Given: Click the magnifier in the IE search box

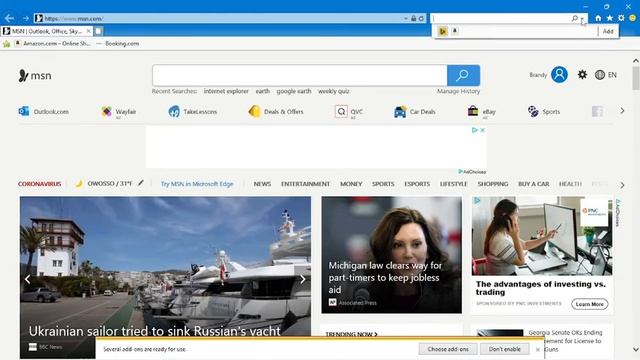Looking at the screenshot, I should click(575, 18).
